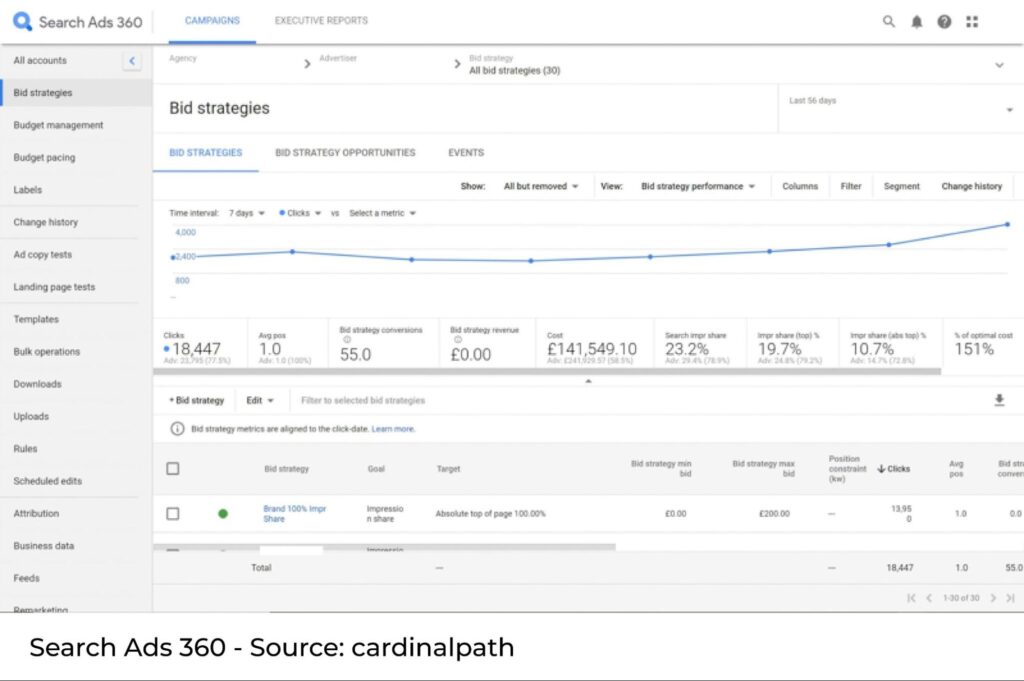Click All bid strategies (30) breadcrumb
The width and height of the screenshot is (1024, 681).
pos(515,71)
